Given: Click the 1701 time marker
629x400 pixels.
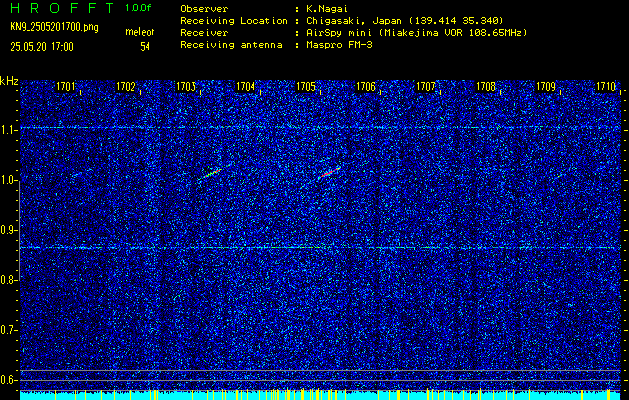Looking at the screenshot, I should click(x=65, y=86).
